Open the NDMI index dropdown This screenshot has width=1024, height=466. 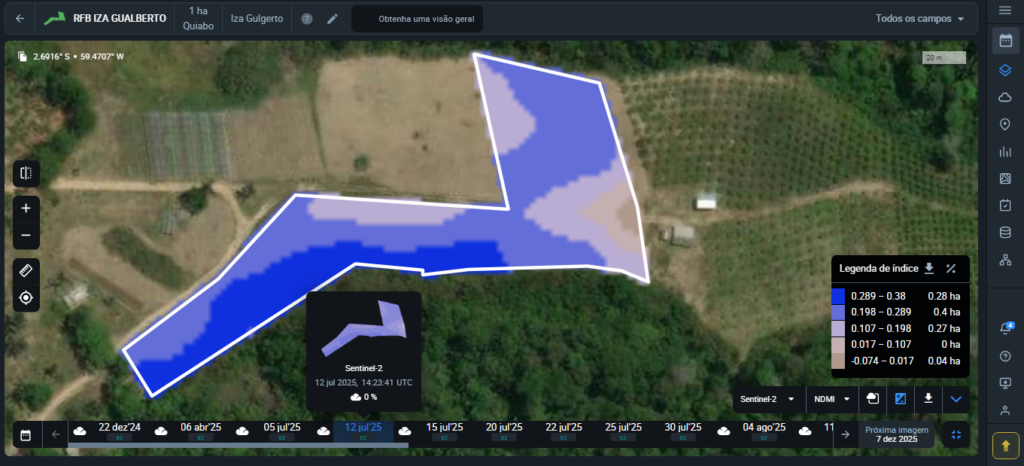click(x=830, y=399)
